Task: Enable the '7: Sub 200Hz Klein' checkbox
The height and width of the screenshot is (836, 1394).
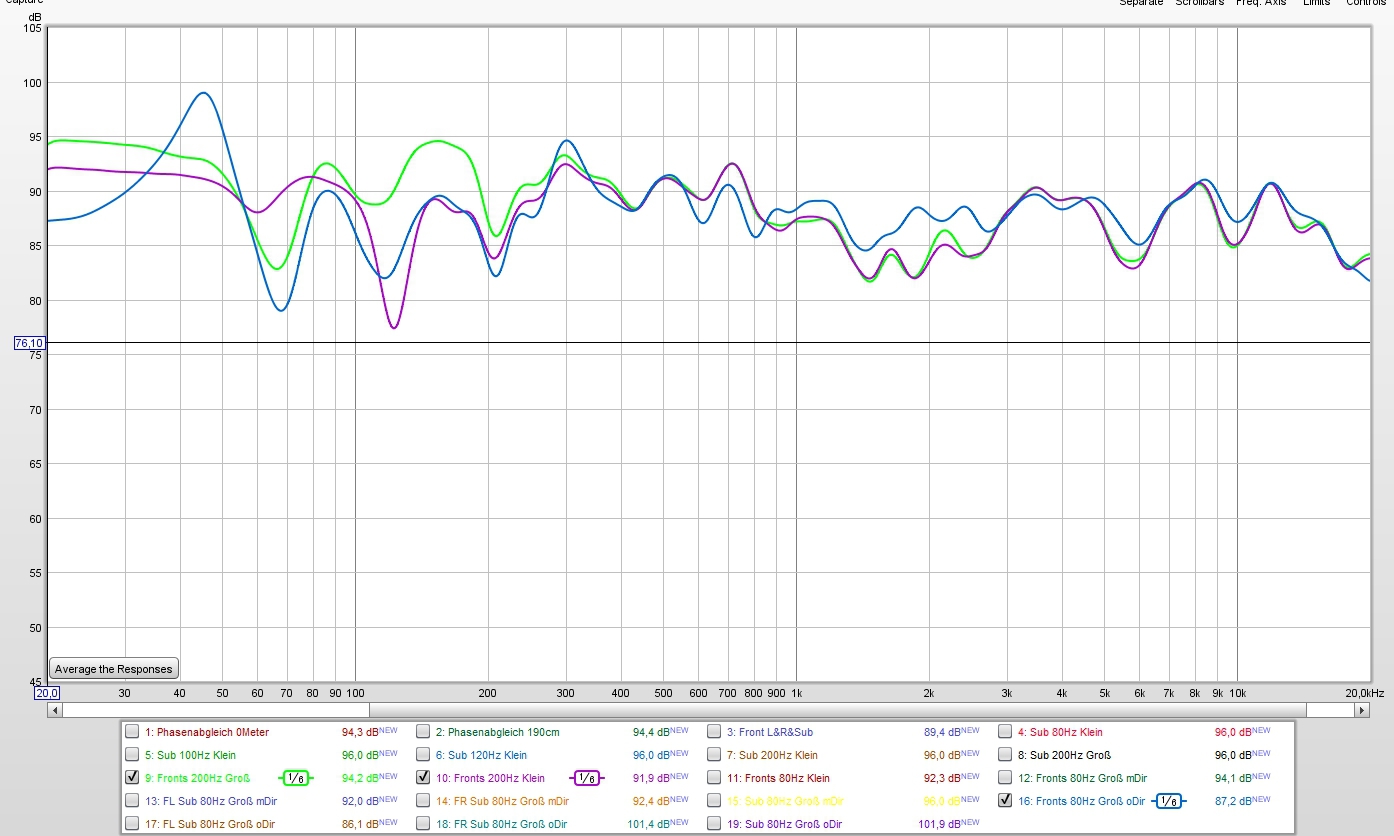Action: (714, 755)
